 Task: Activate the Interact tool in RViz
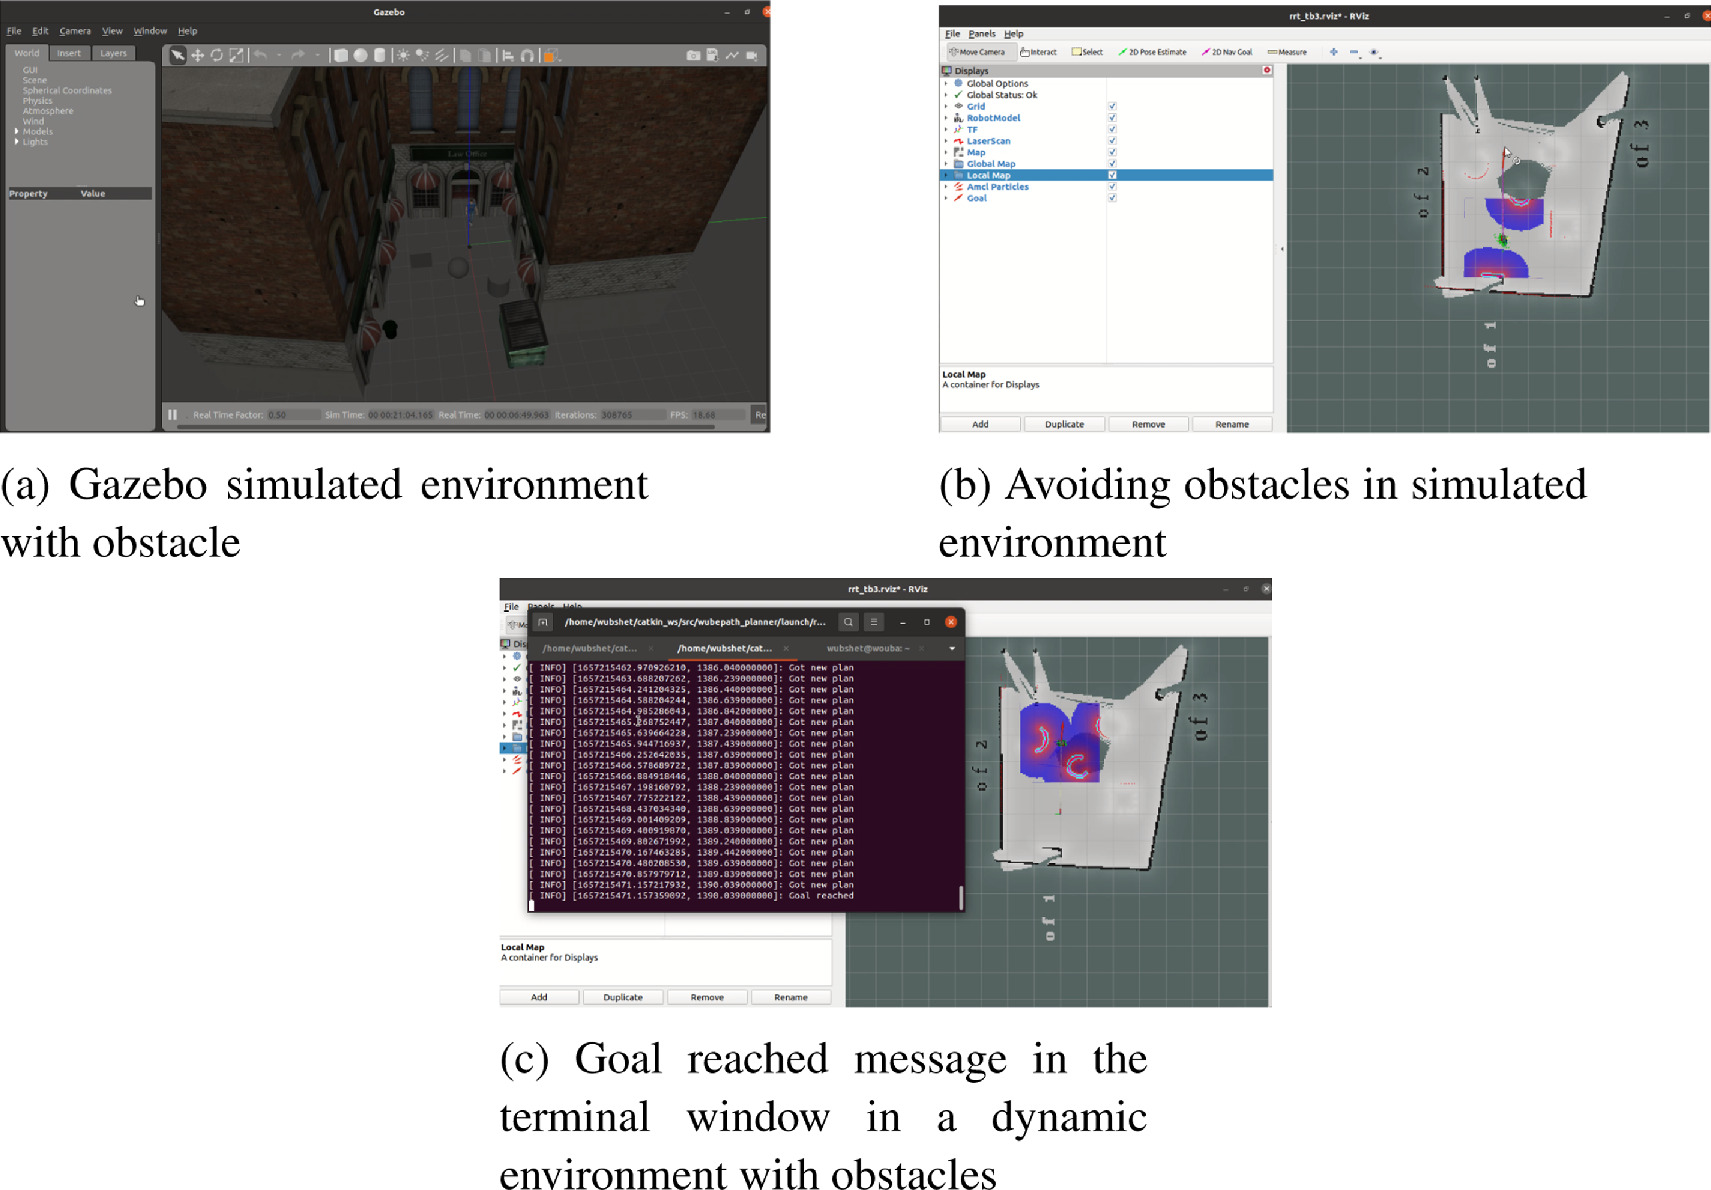1040,52
